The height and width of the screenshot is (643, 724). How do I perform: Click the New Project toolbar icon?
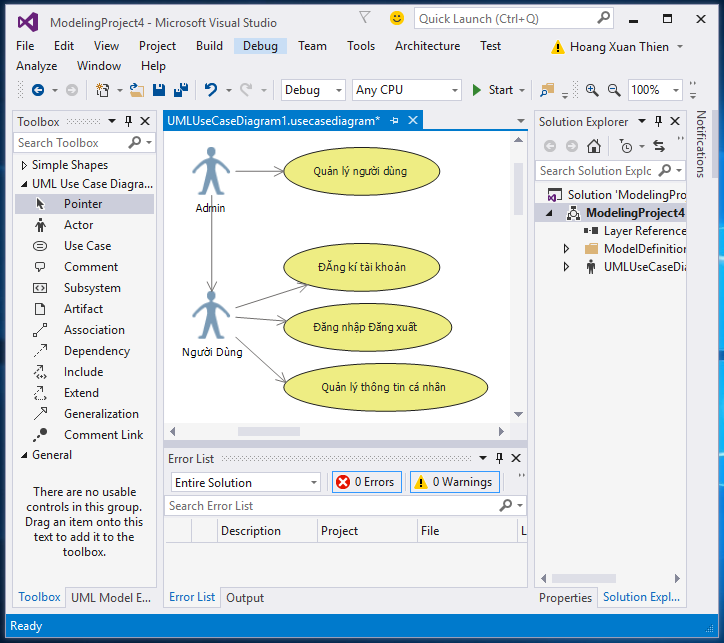[x=103, y=90]
